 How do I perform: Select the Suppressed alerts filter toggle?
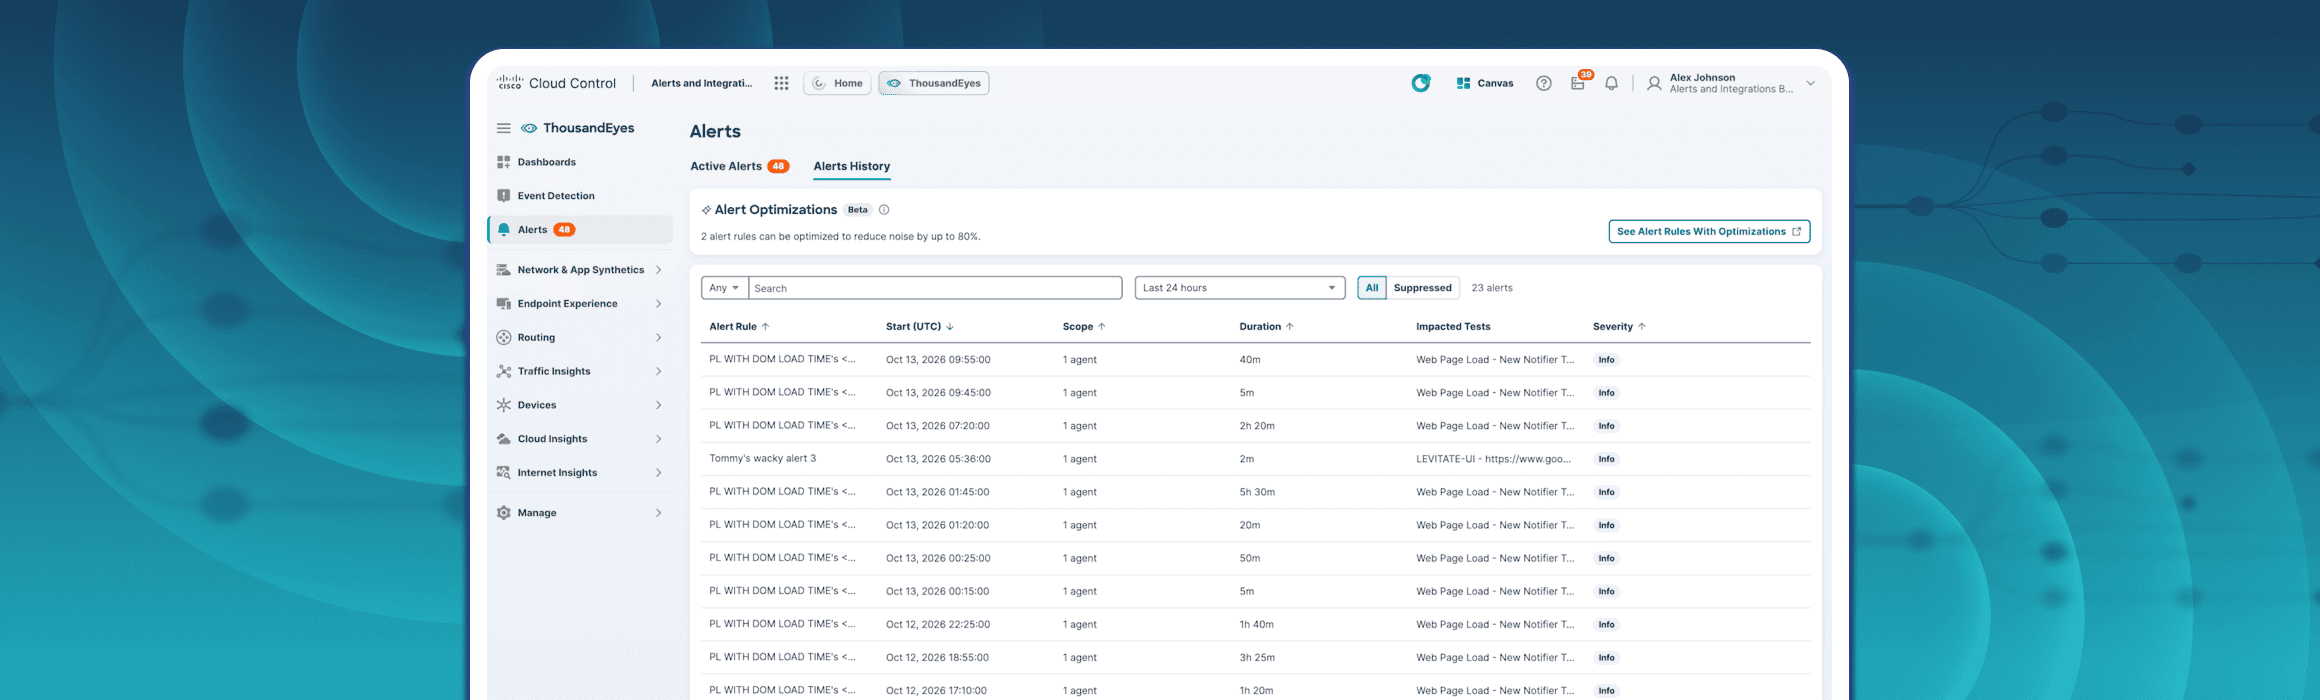point(1423,288)
